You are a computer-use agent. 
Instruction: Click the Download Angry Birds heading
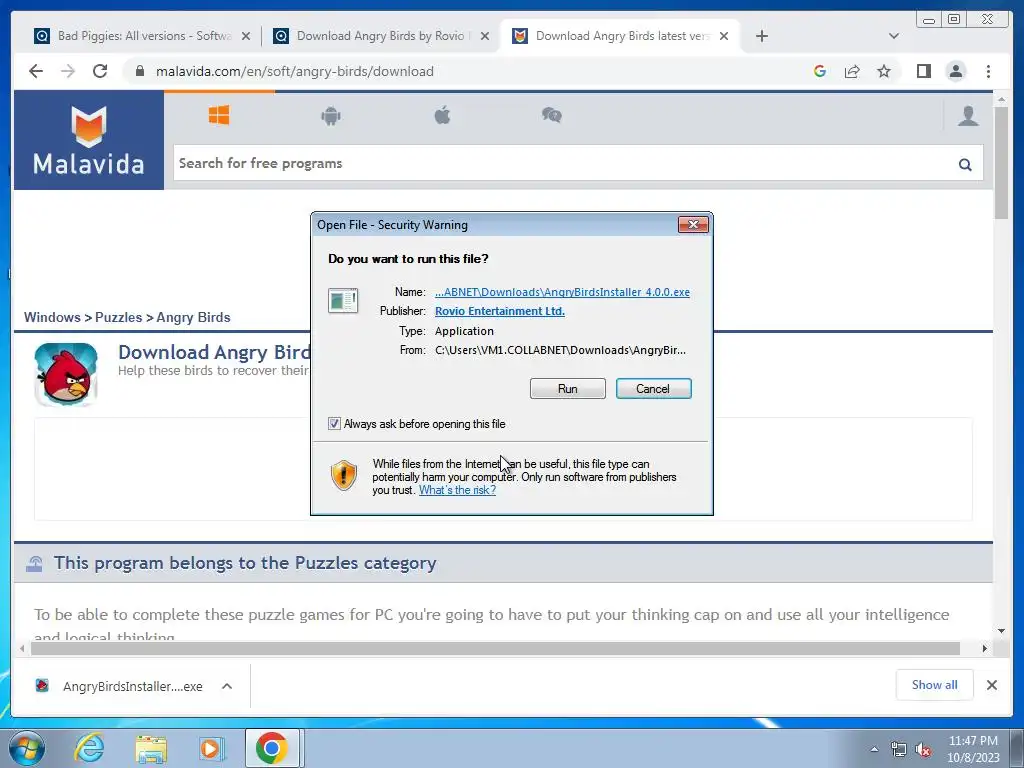214,353
